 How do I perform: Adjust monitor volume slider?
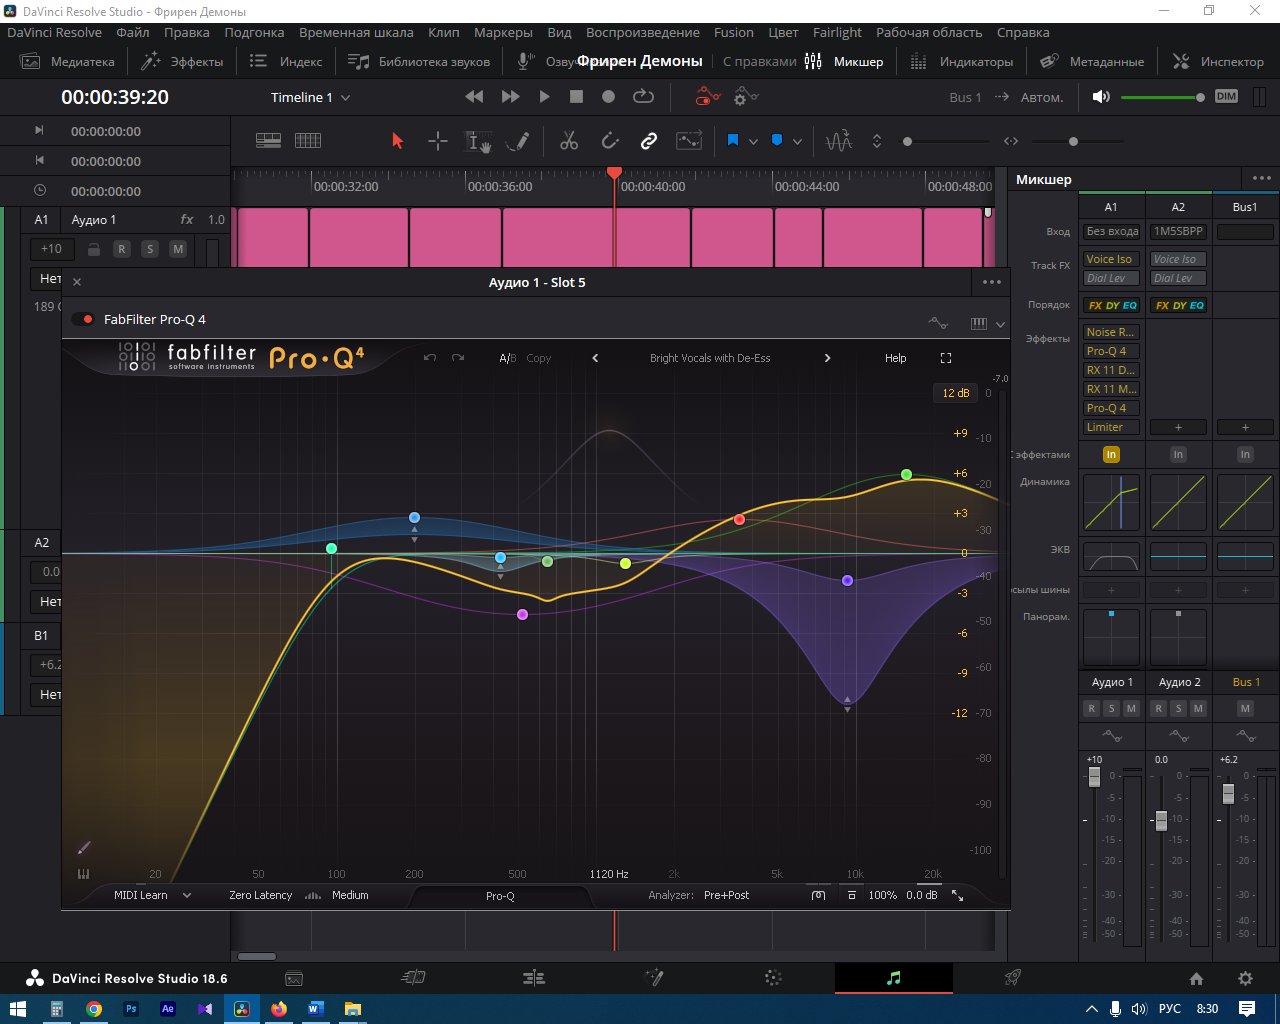click(x=1161, y=97)
